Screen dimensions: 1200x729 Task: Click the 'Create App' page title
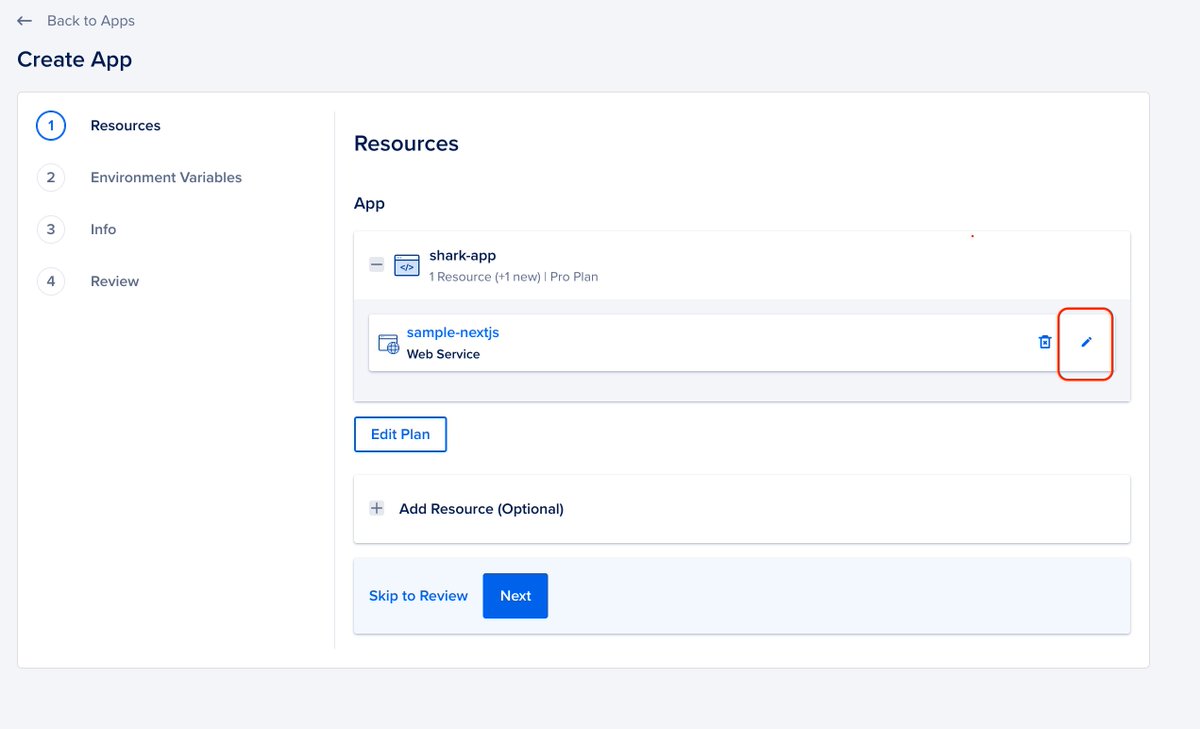coord(75,60)
